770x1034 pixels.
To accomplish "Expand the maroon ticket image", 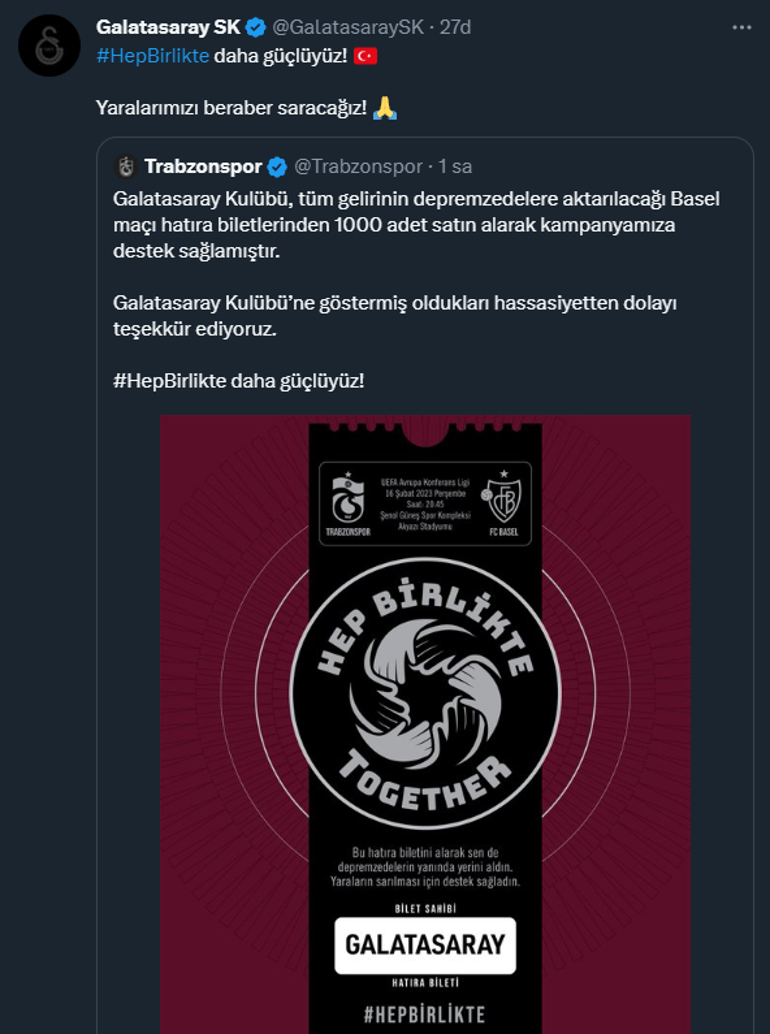I will pyautogui.click(x=425, y=724).
